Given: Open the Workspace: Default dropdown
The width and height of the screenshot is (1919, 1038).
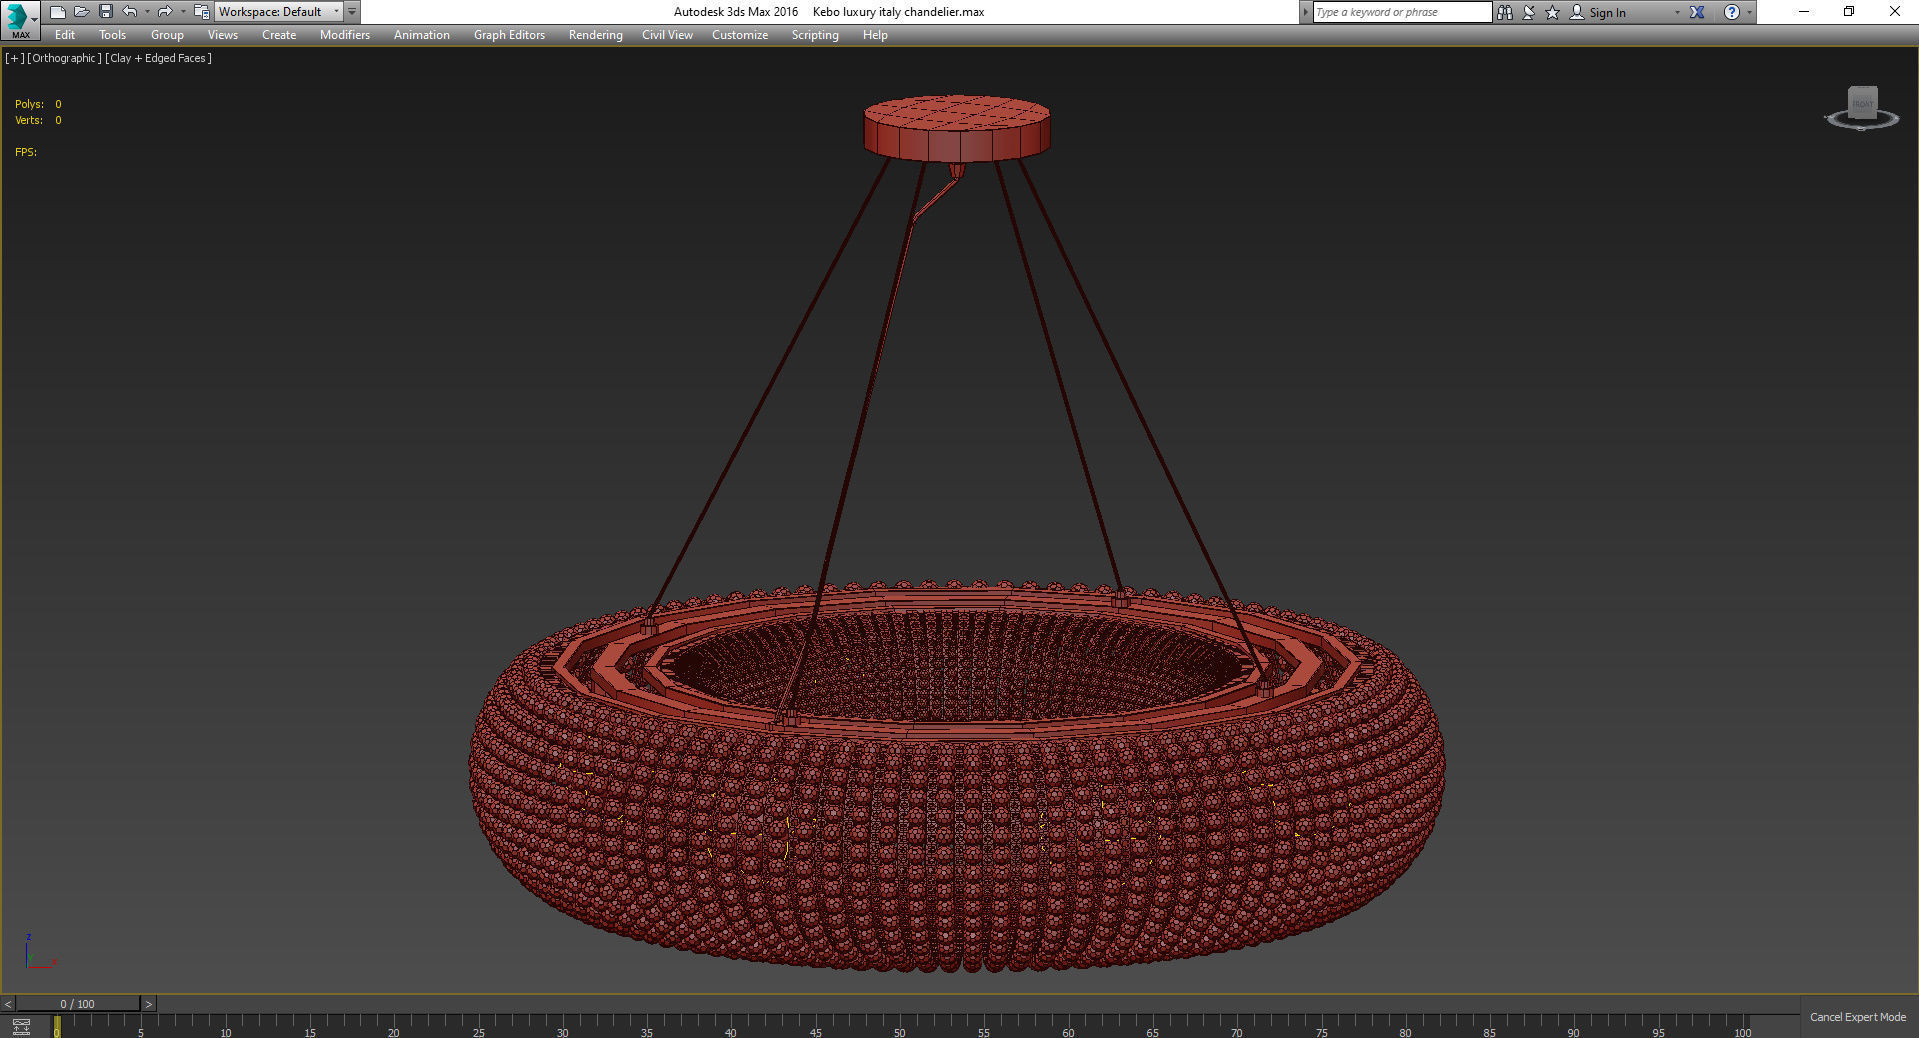Looking at the screenshot, I should pos(279,12).
